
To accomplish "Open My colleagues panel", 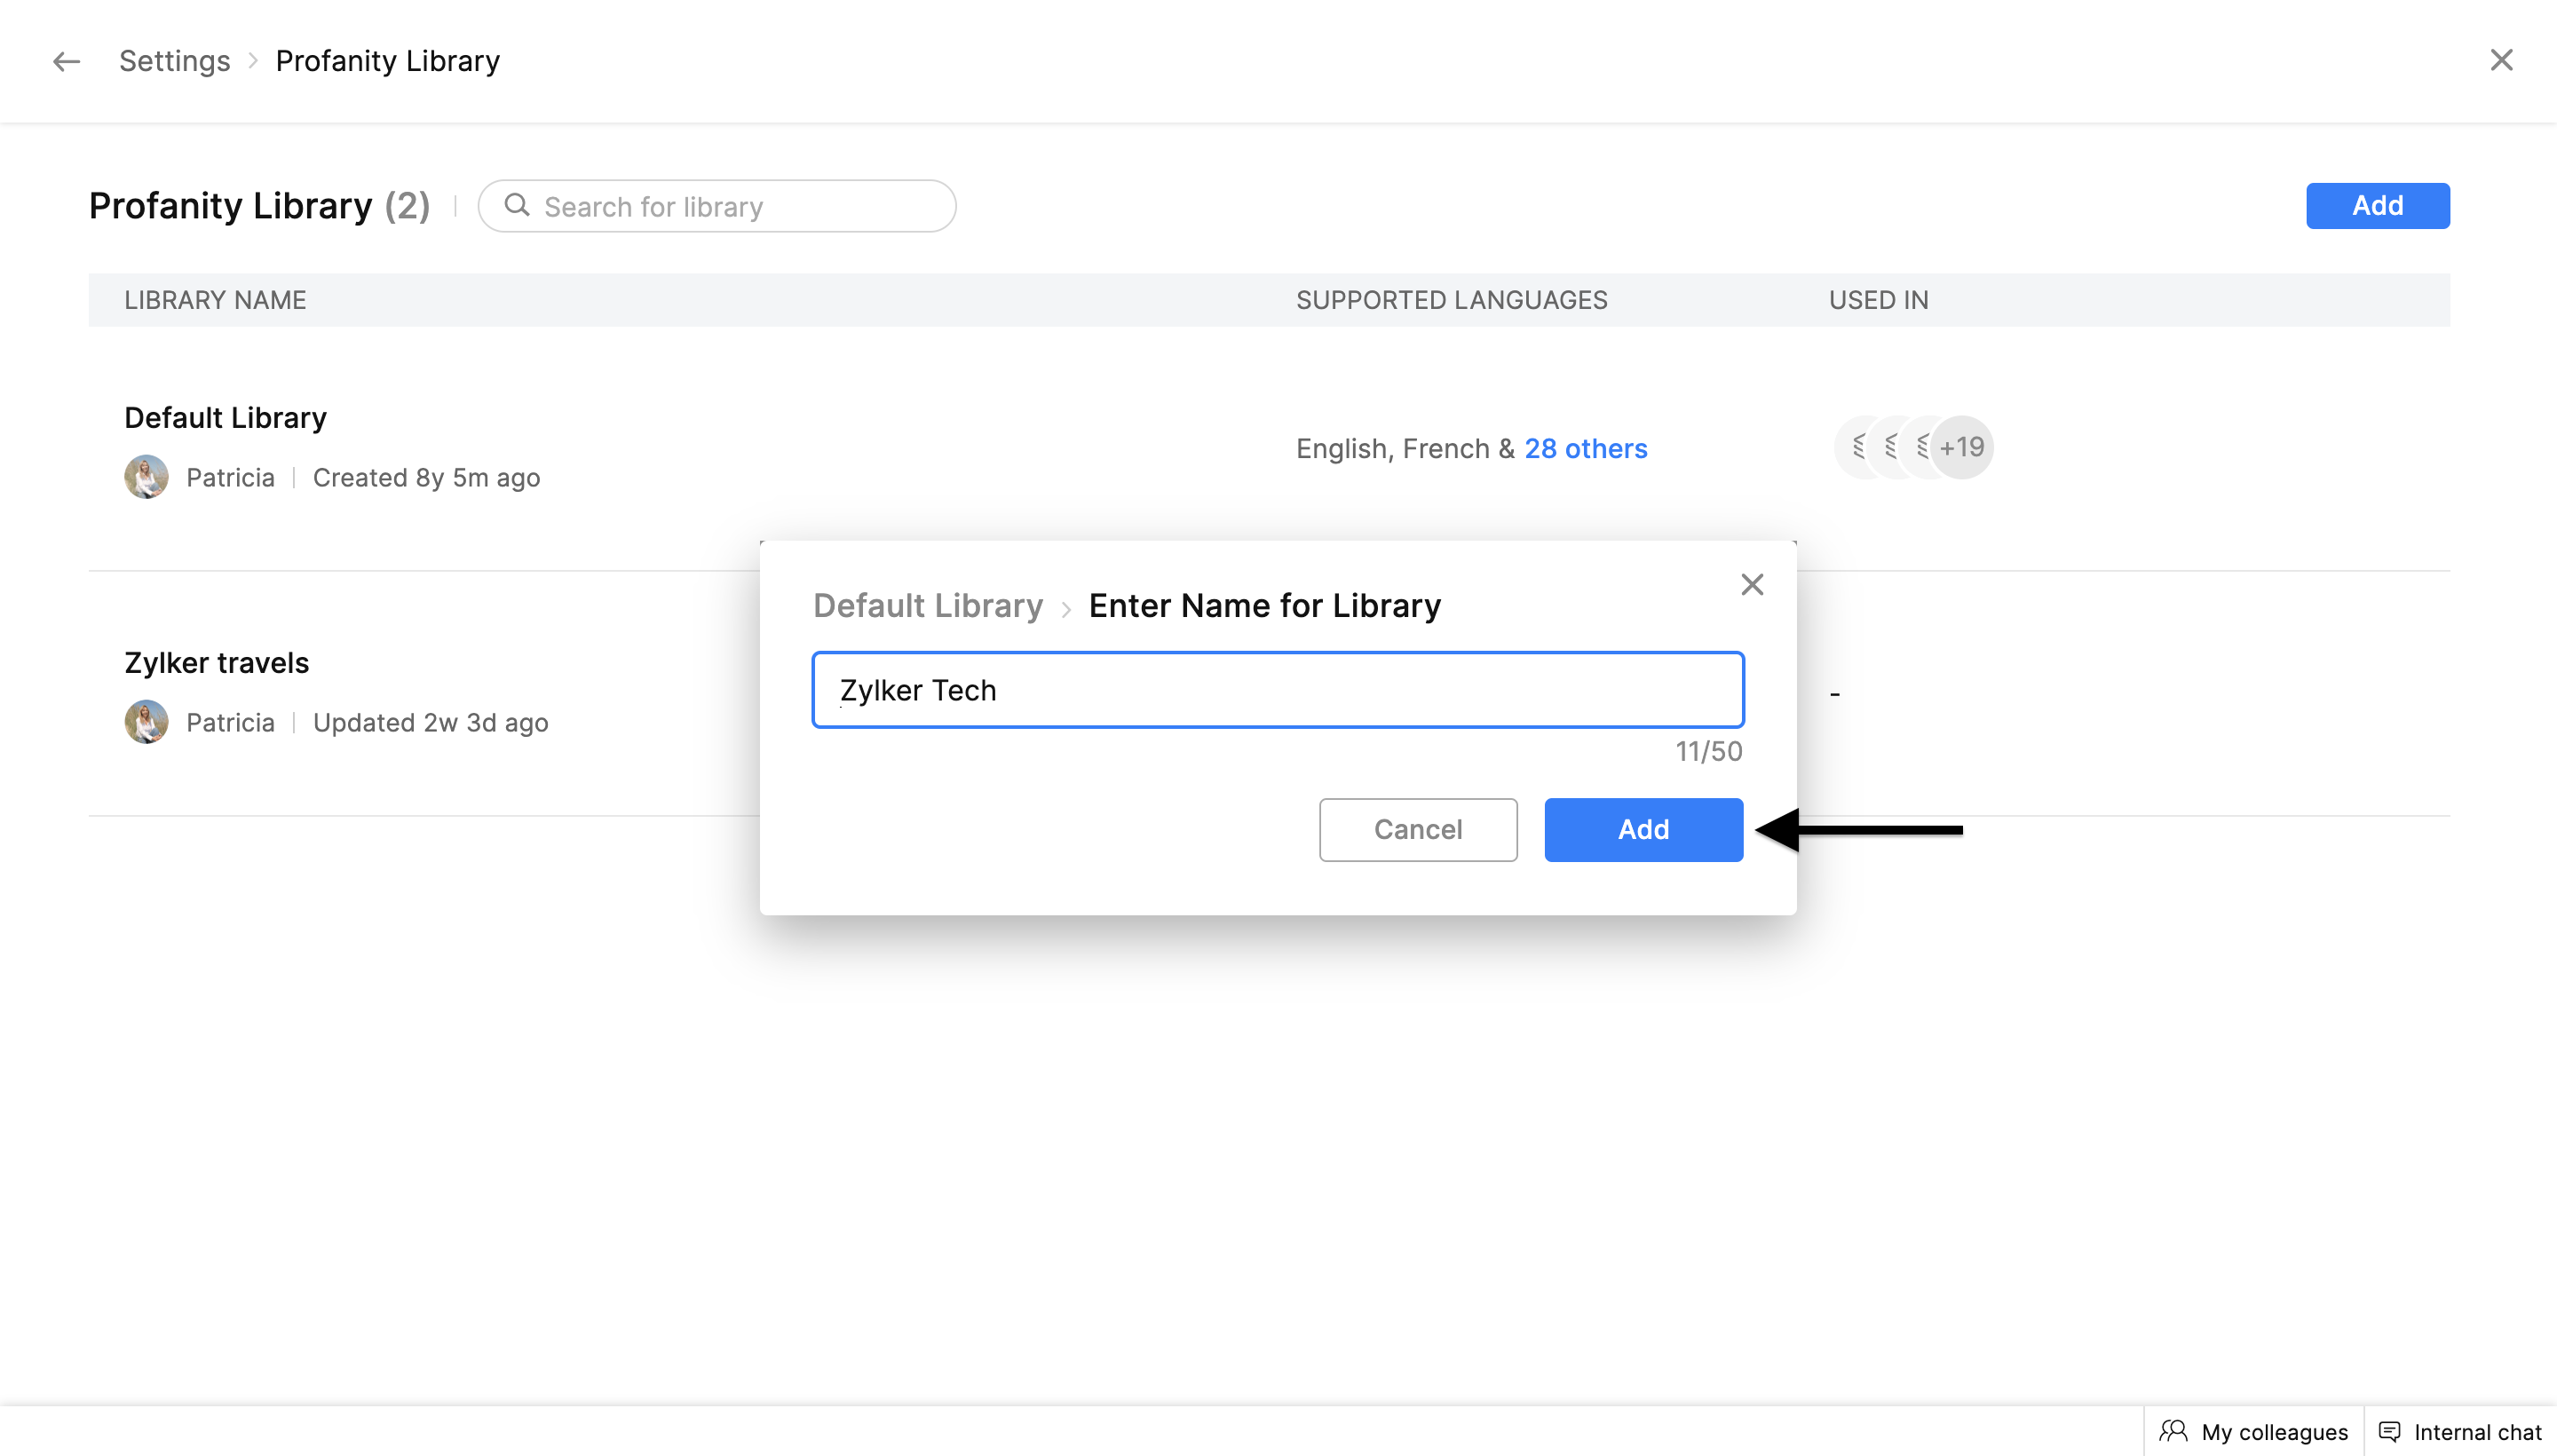I will pos(2253,1431).
